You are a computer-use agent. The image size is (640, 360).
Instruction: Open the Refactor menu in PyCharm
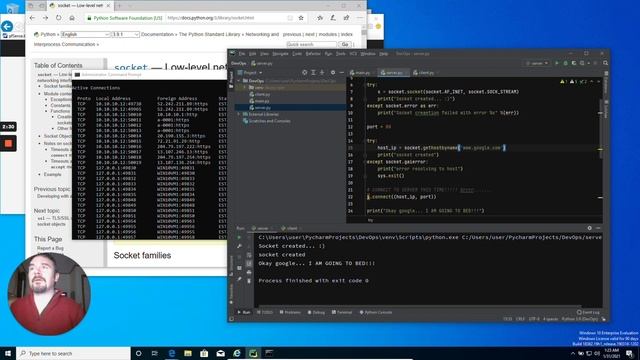coord(313,53)
